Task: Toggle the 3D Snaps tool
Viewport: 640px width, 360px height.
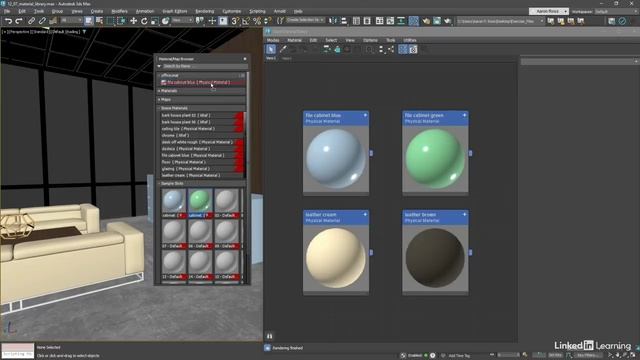Action: tap(235, 21)
